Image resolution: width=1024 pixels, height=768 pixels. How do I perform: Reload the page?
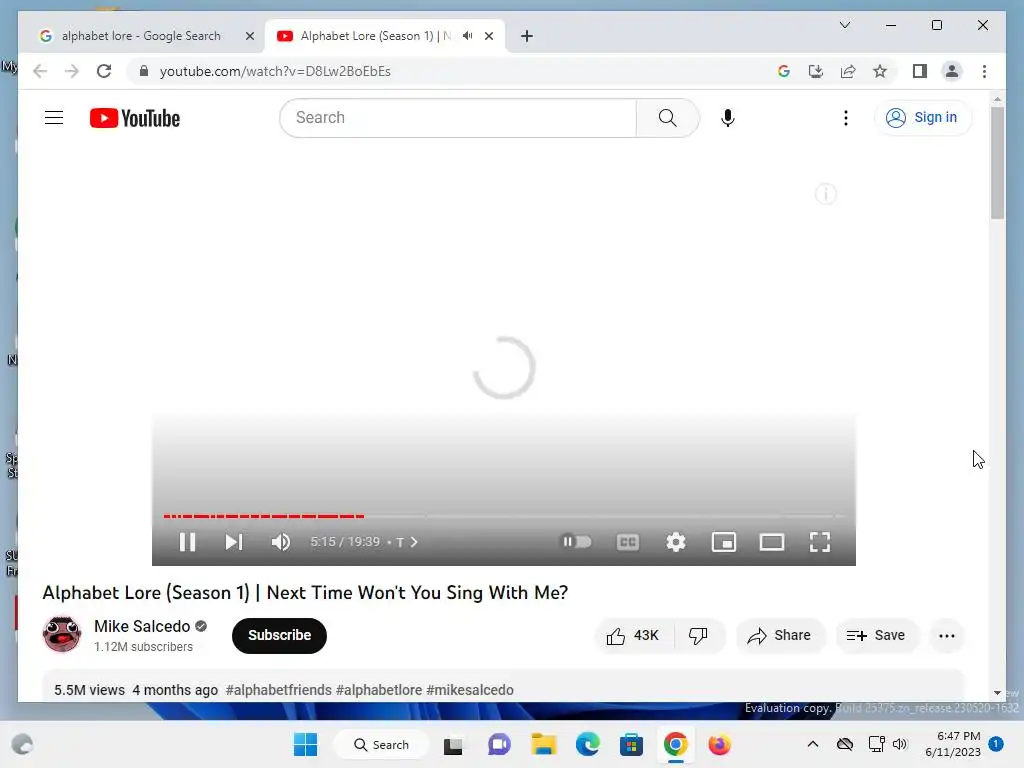tap(104, 71)
